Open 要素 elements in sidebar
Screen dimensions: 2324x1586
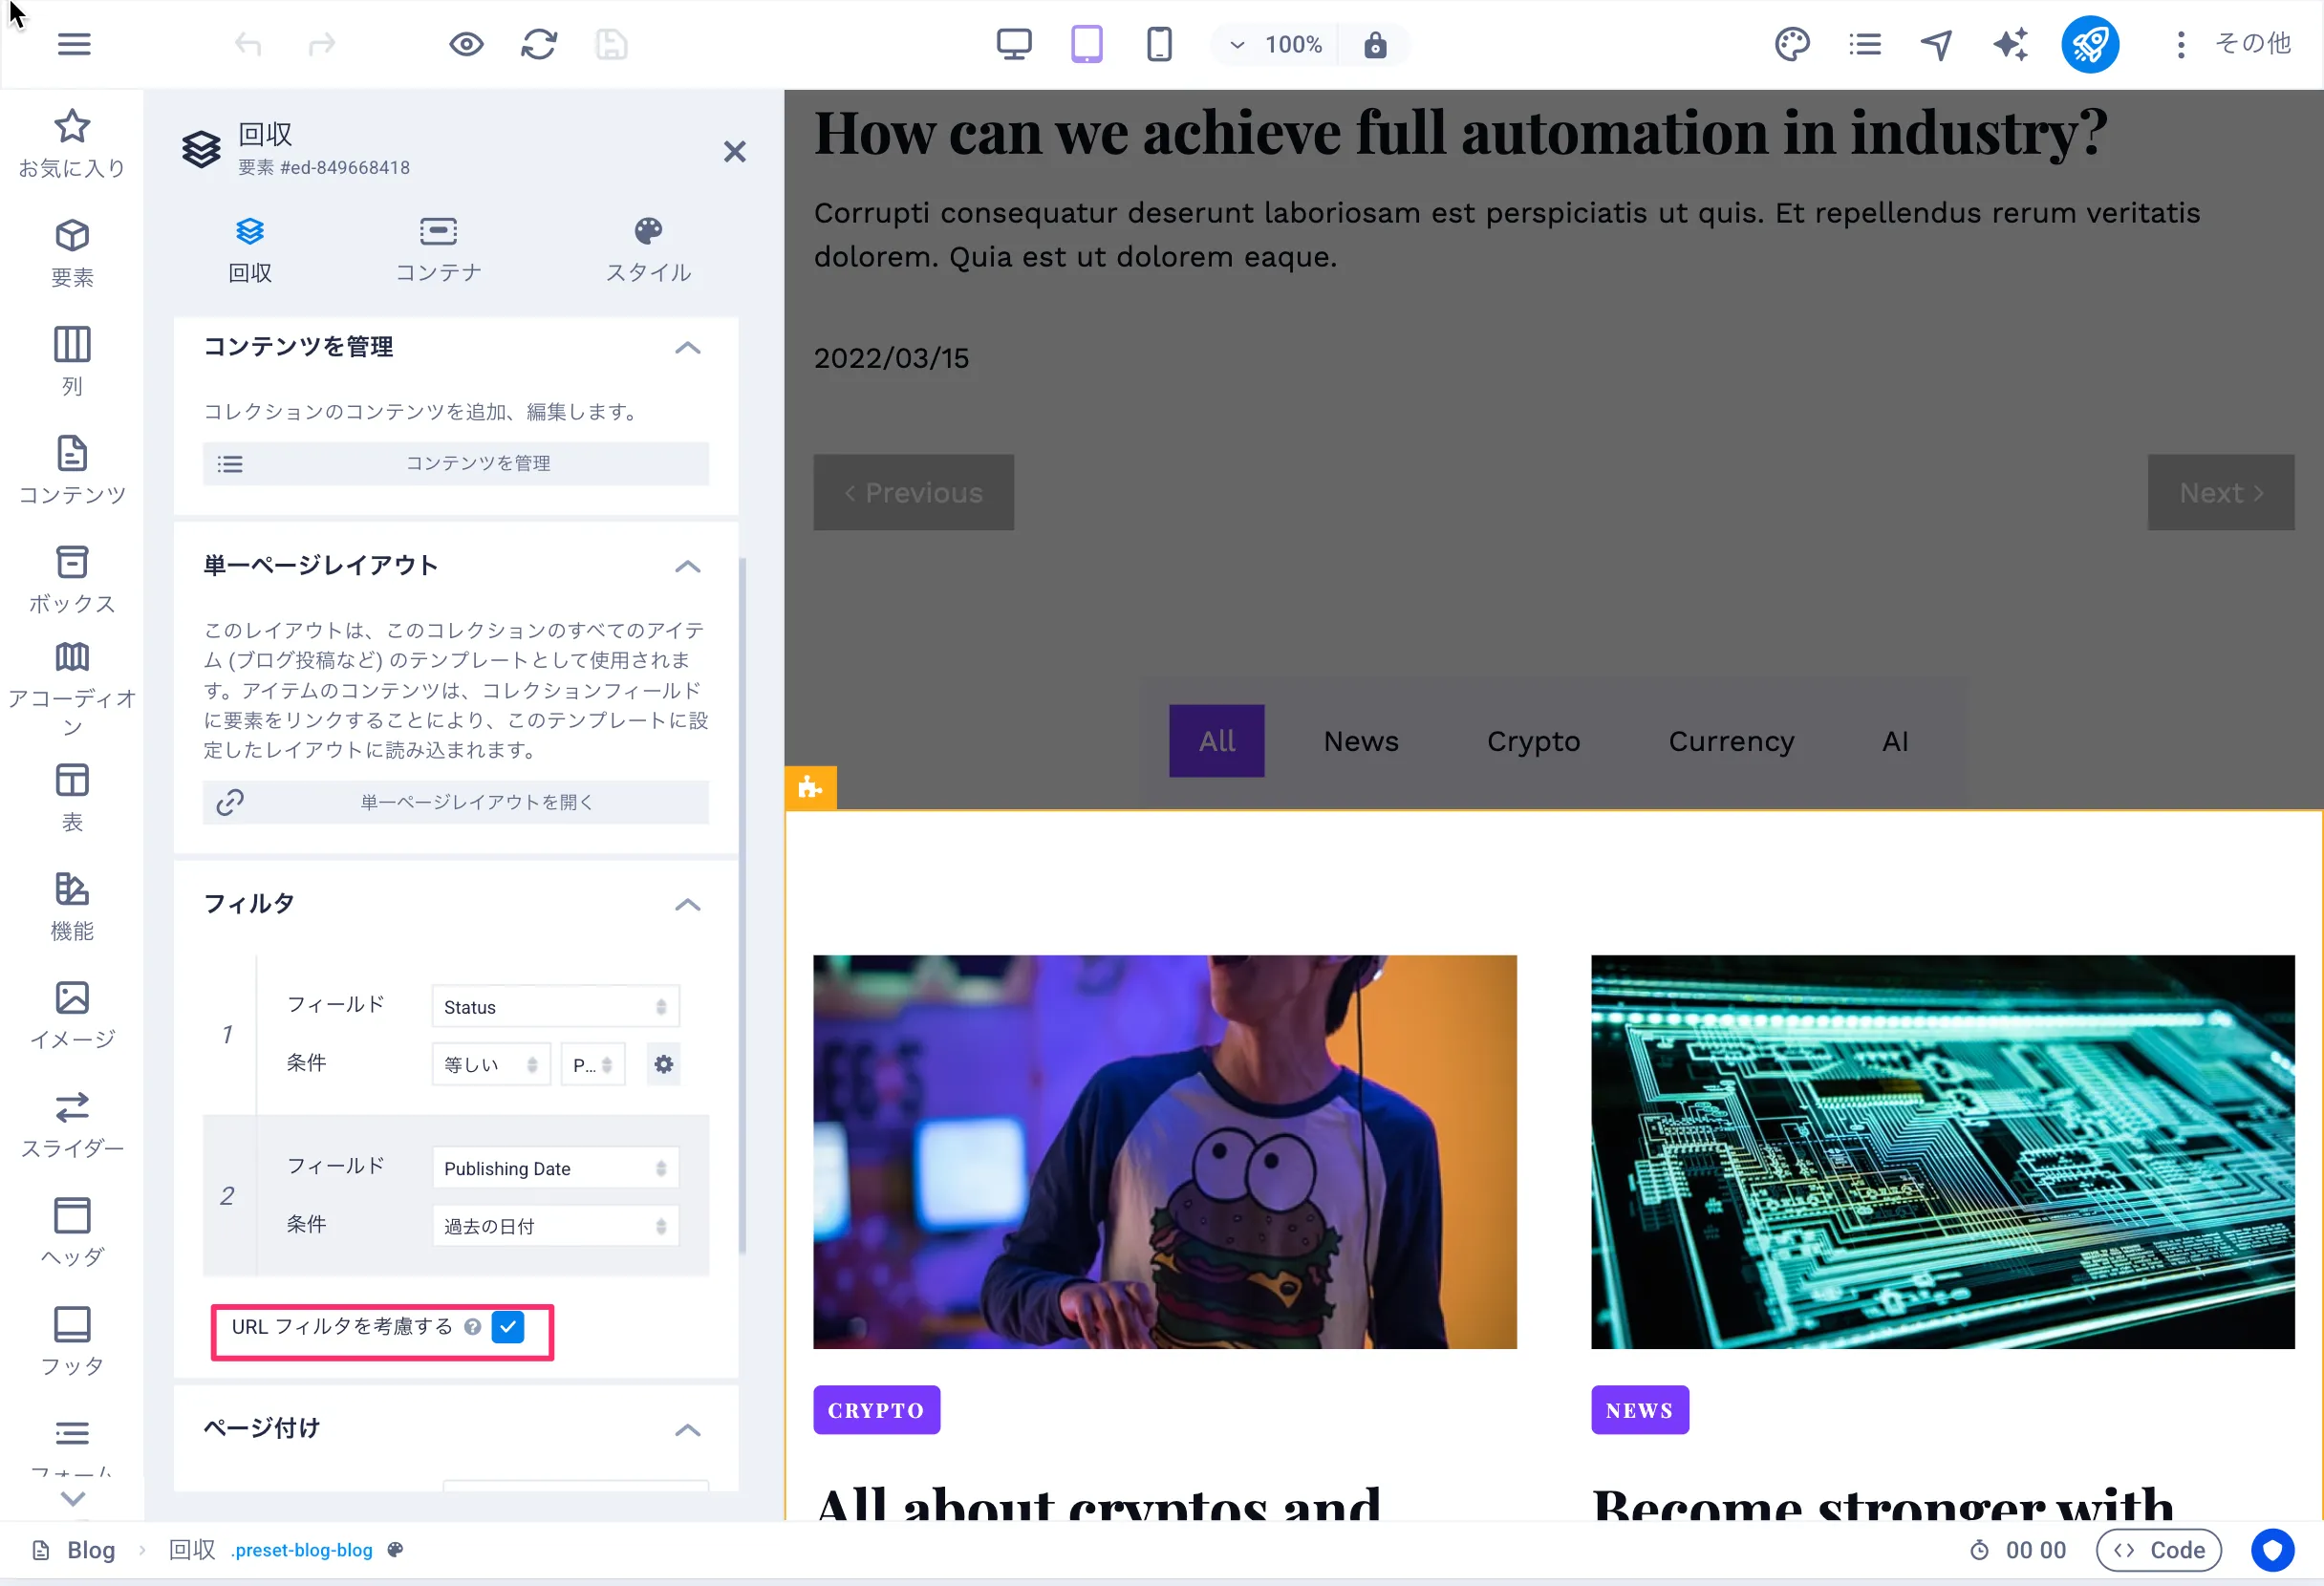click(72, 253)
